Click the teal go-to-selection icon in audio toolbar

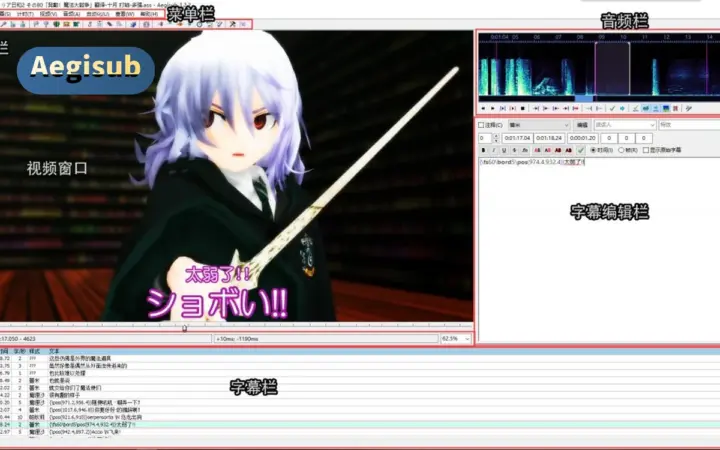click(x=622, y=108)
